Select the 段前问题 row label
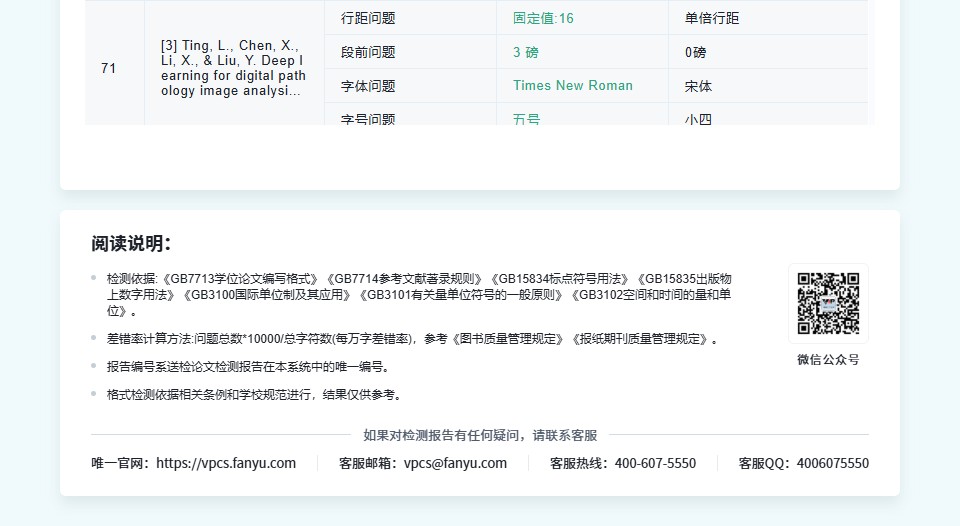Viewport: 960px width, 526px height. (x=368, y=52)
